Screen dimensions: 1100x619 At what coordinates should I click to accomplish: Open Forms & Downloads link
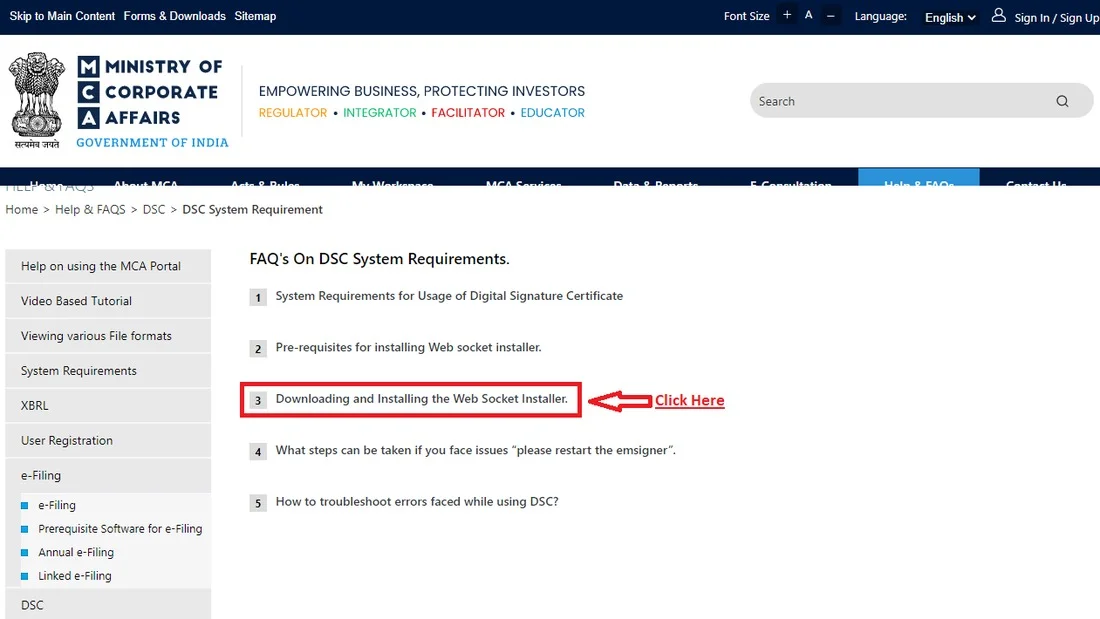175,16
